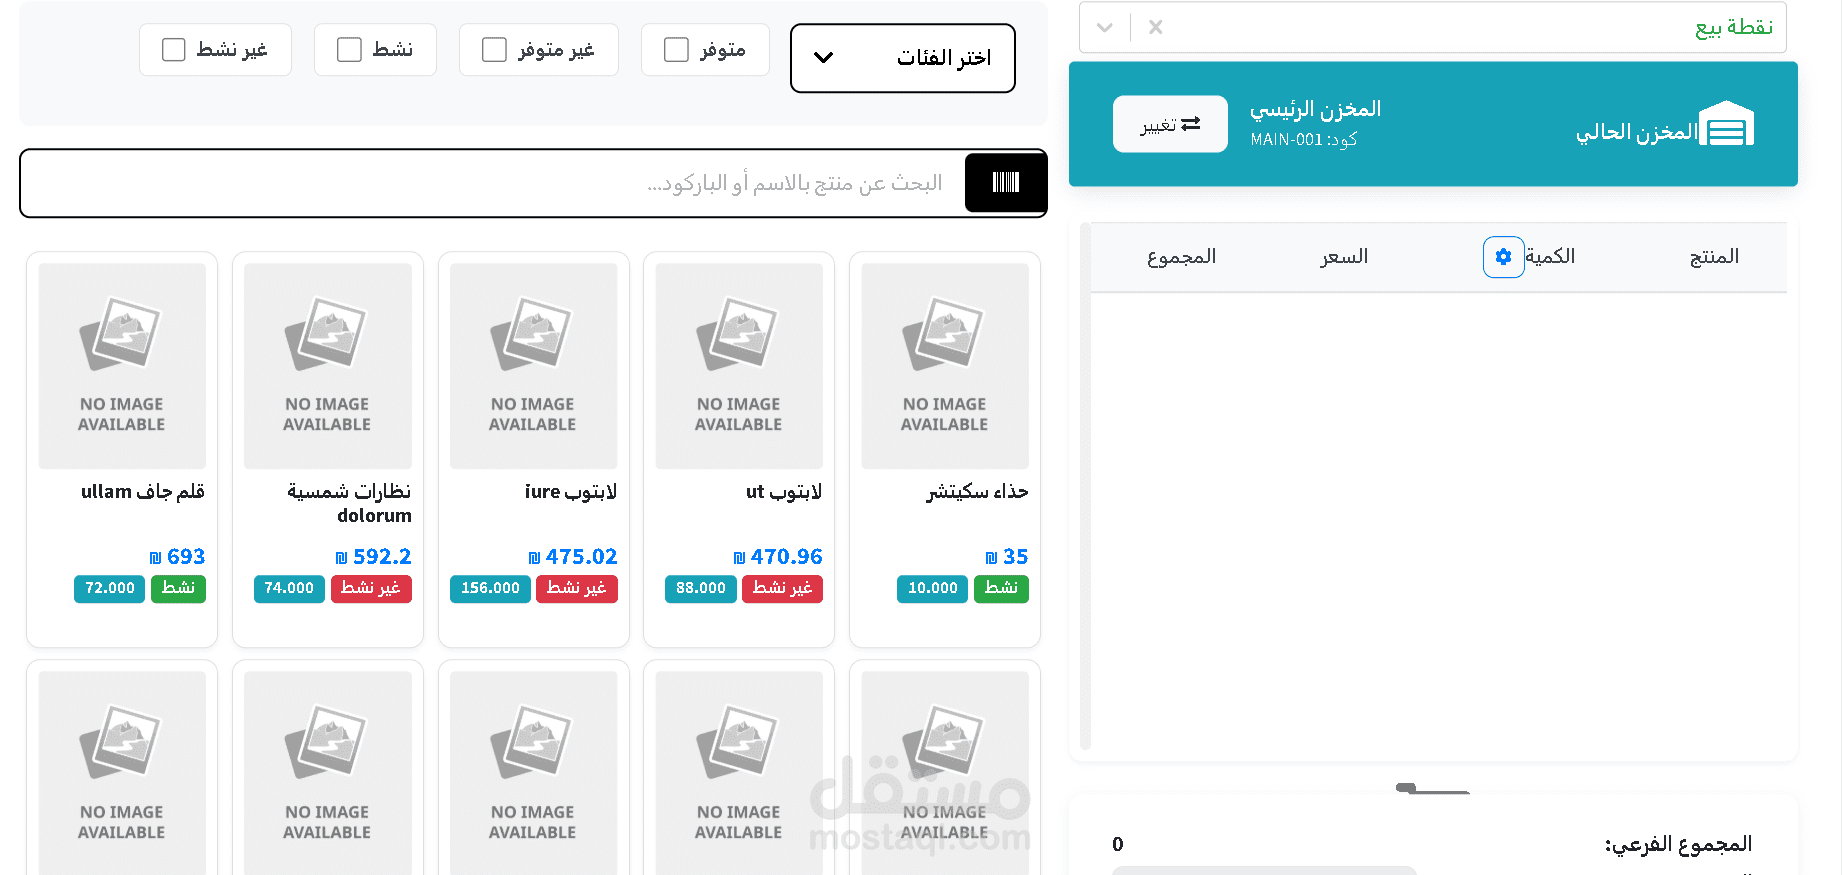Click the لابتوب iure product name

(570, 491)
